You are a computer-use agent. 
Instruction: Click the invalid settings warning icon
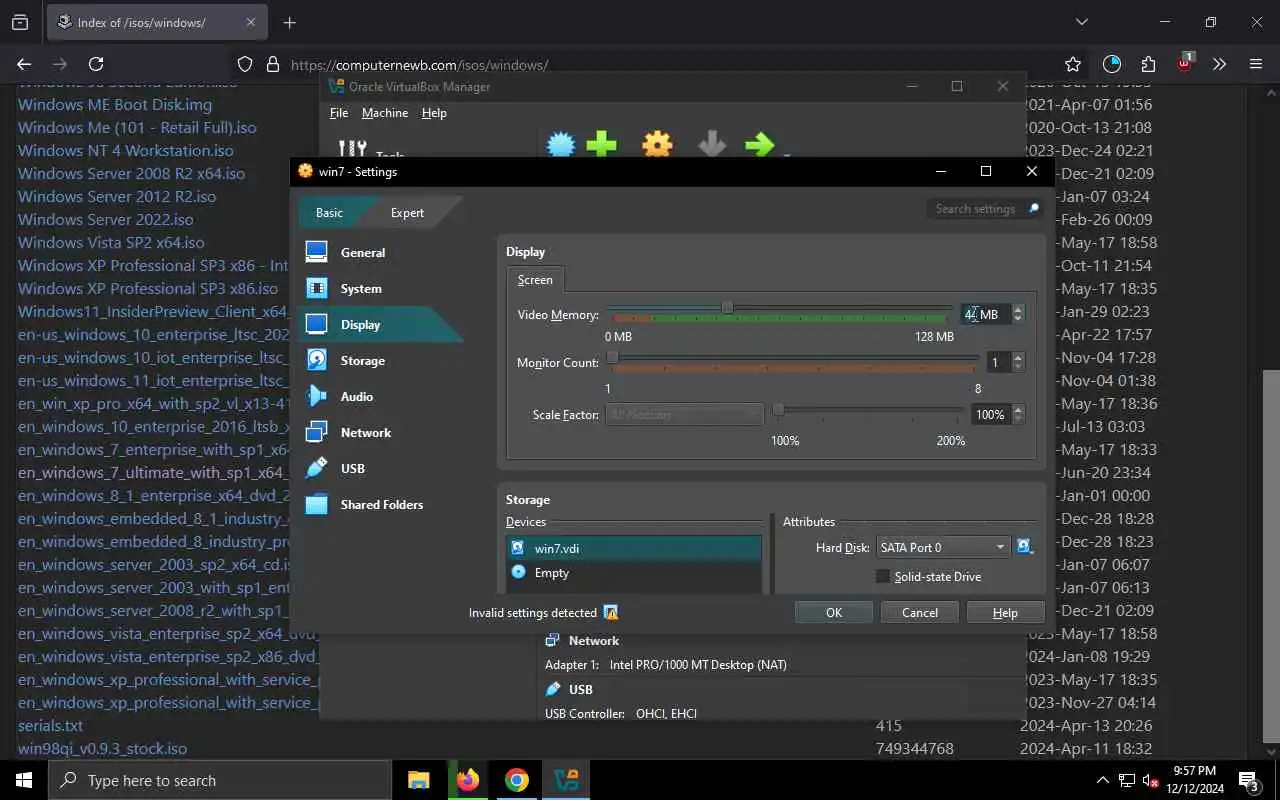[611, 613]
